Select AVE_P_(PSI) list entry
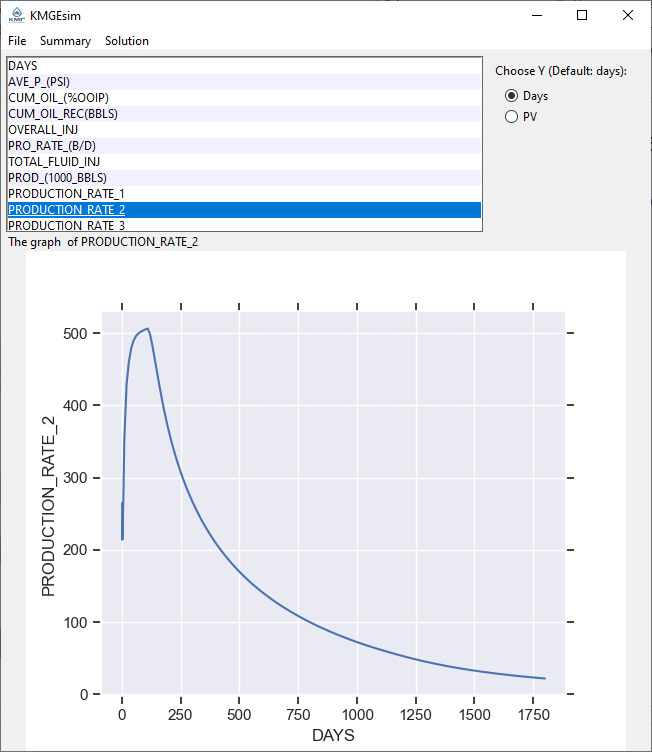This screenshot has width=652, height=752. [x=244, y=82]
